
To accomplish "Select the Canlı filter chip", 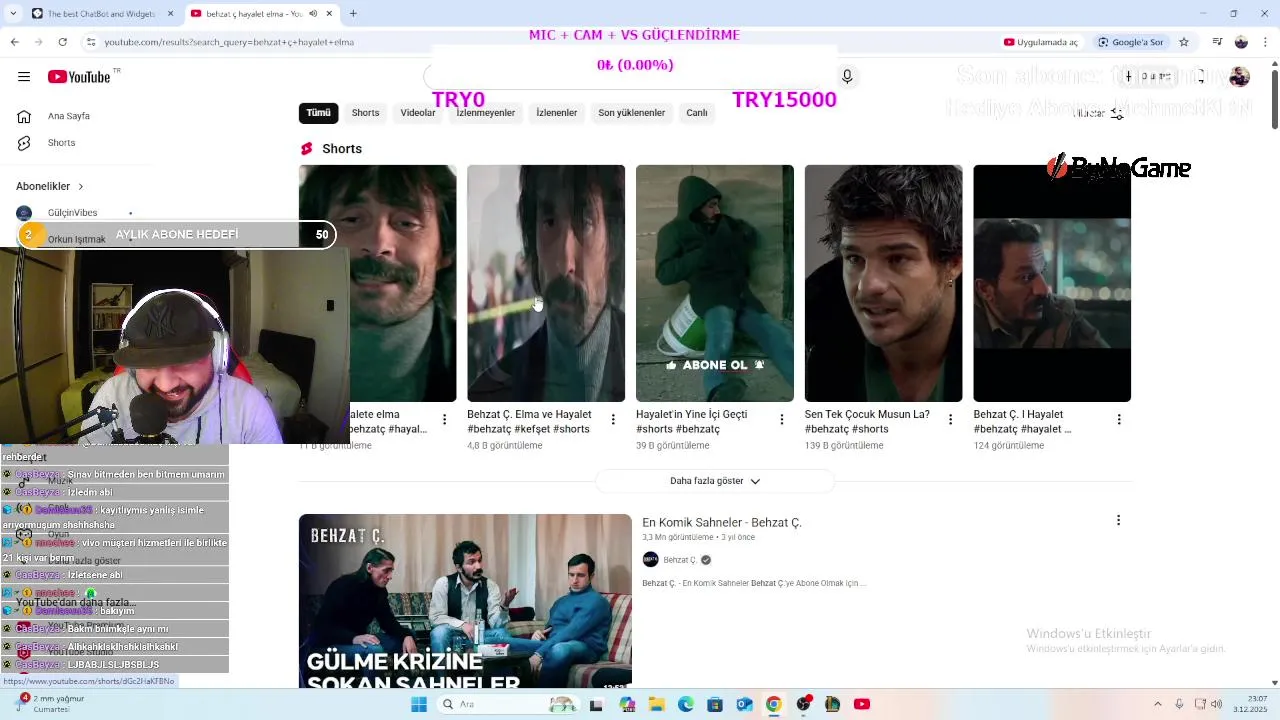I will [x=697, y=113].
